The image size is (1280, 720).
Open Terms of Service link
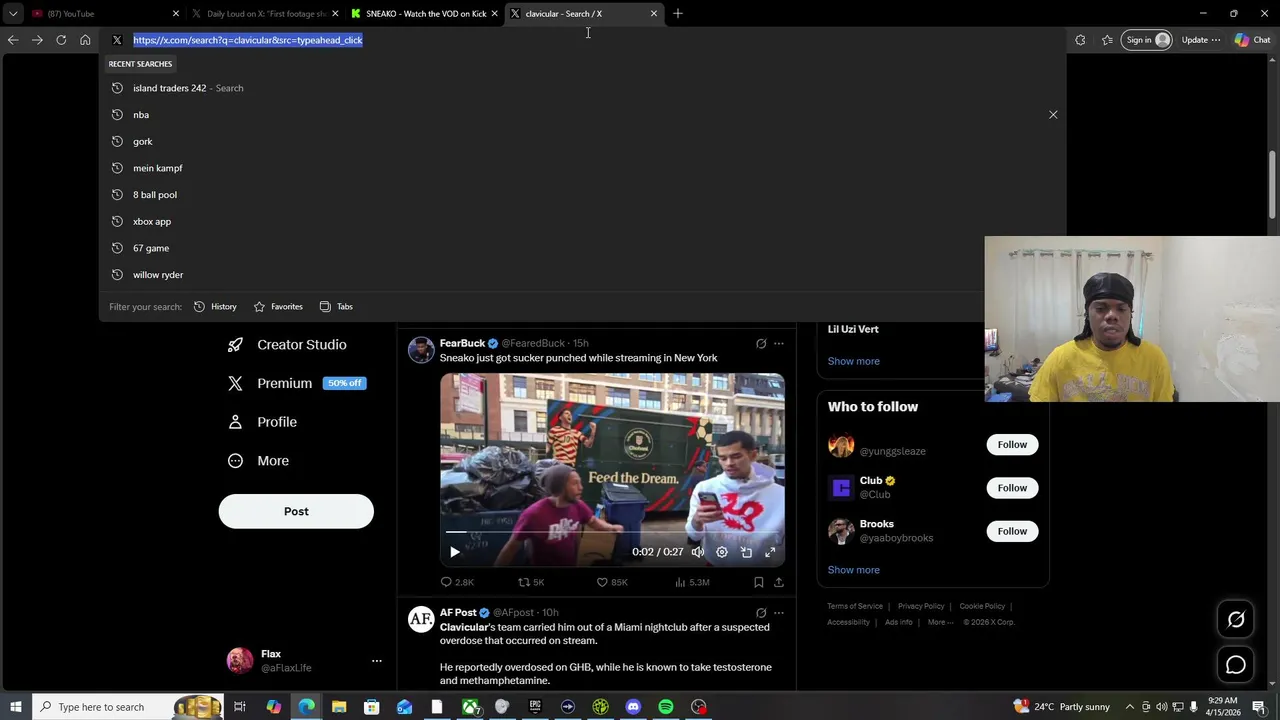[x=855, y=606]
